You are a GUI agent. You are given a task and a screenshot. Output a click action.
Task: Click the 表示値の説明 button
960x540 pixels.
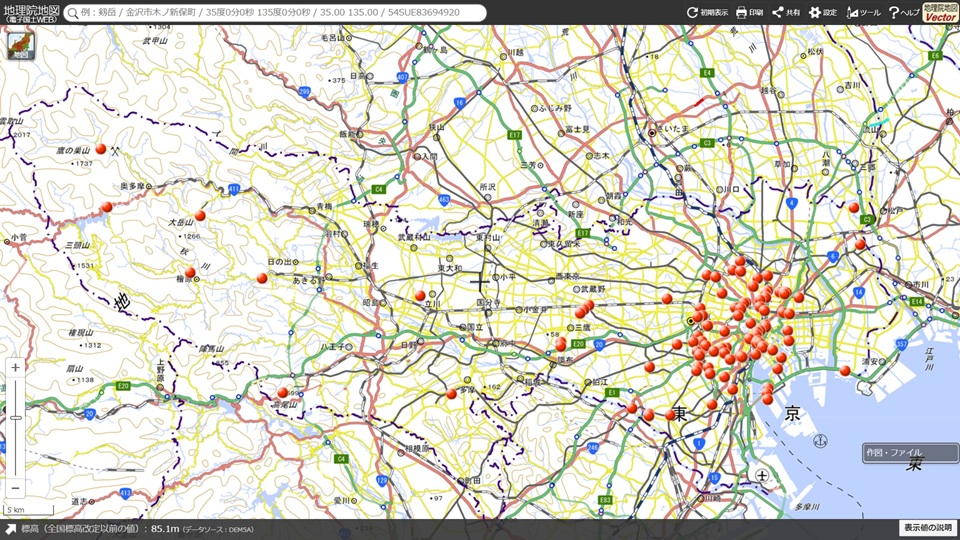[928, 528]
